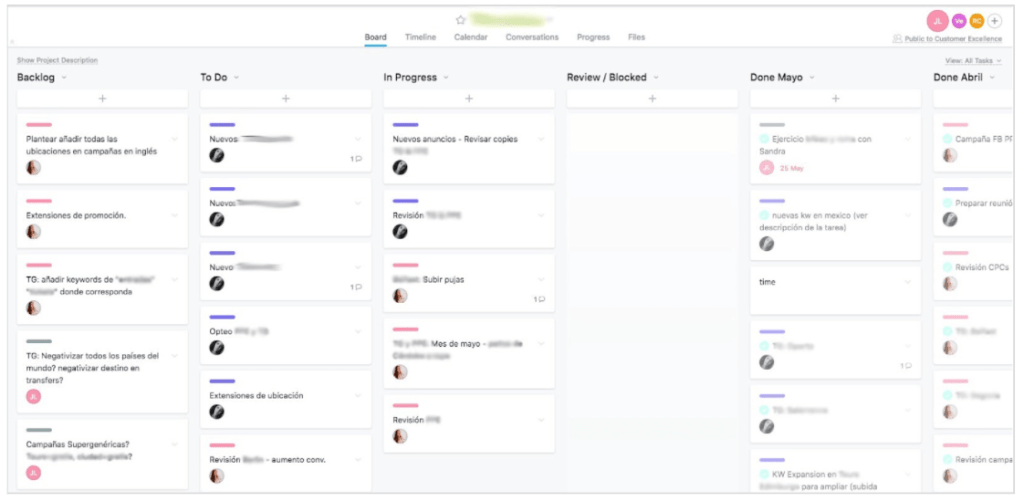
Task: Toggle completion check on Preparar reunió task
Action: pyautogui.click(x=948, y=203)
